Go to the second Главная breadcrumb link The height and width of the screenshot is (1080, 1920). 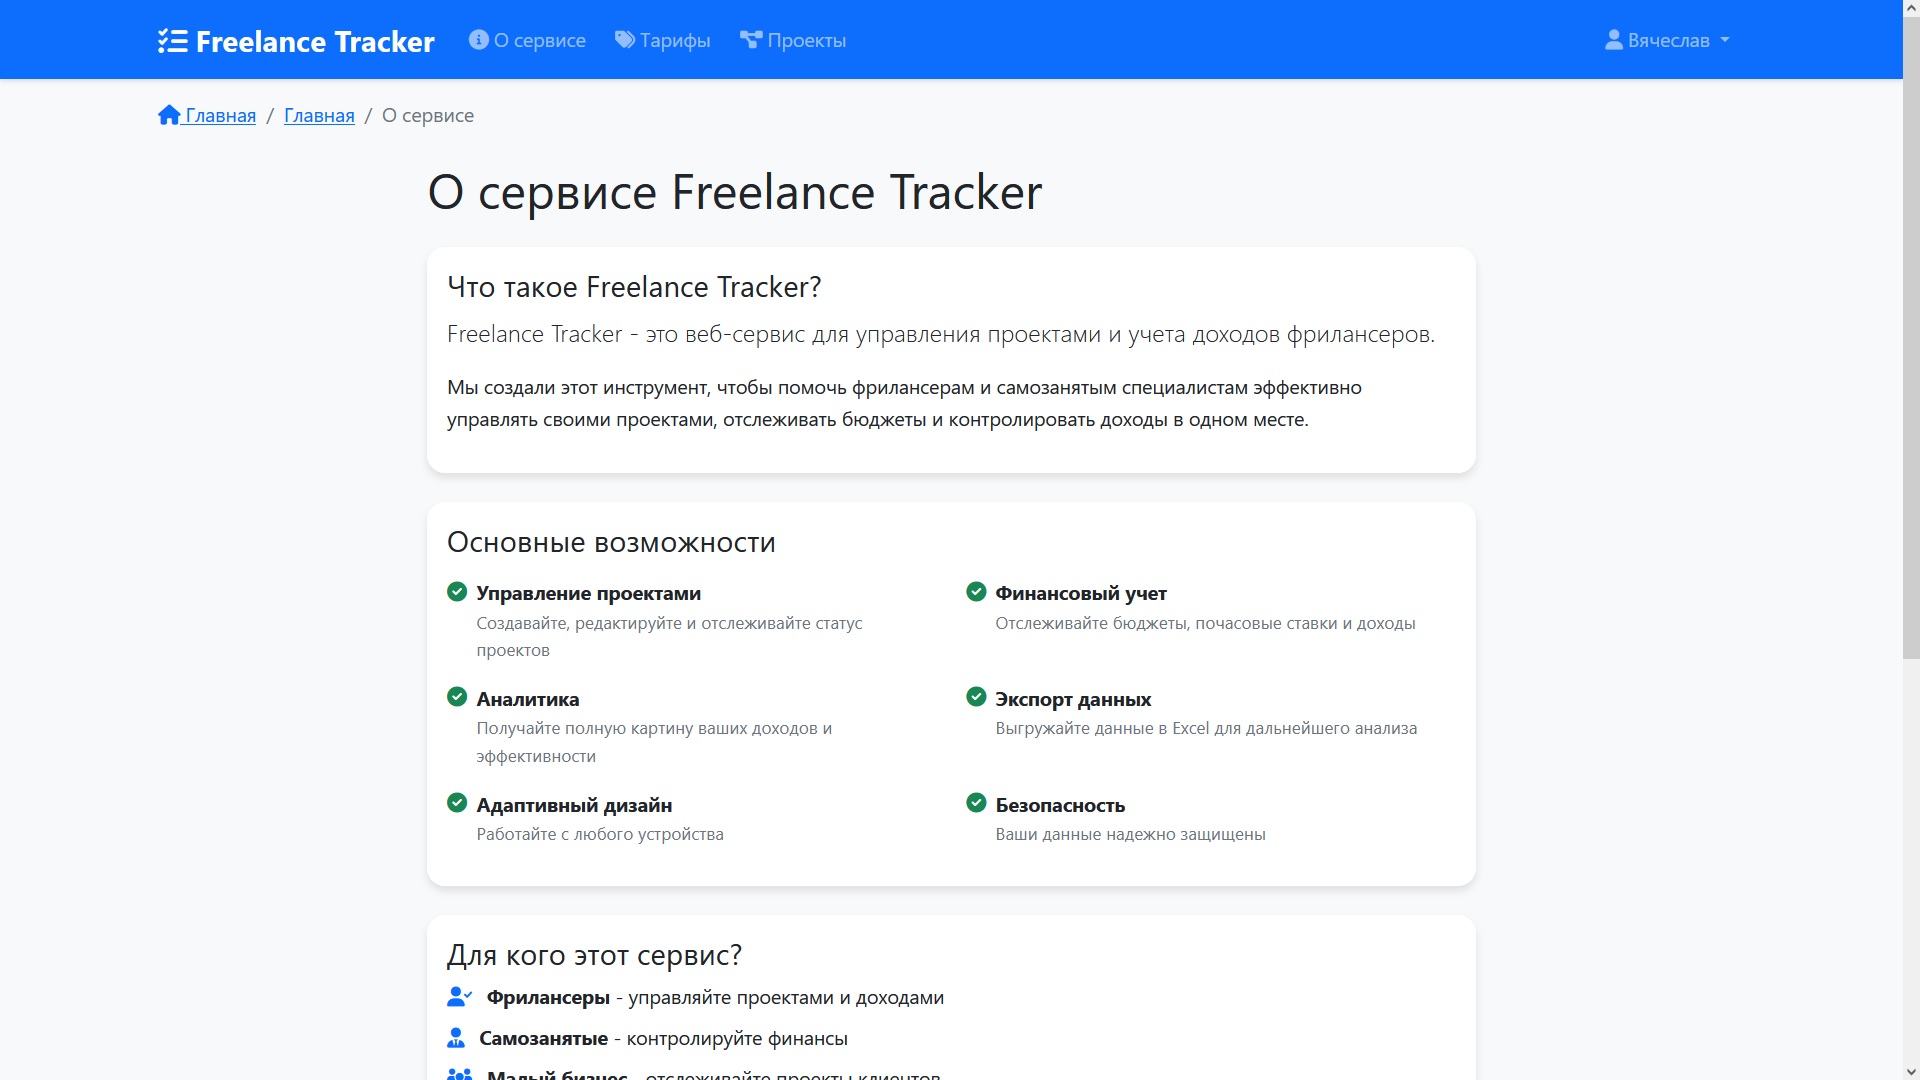[x=319, y=115]
